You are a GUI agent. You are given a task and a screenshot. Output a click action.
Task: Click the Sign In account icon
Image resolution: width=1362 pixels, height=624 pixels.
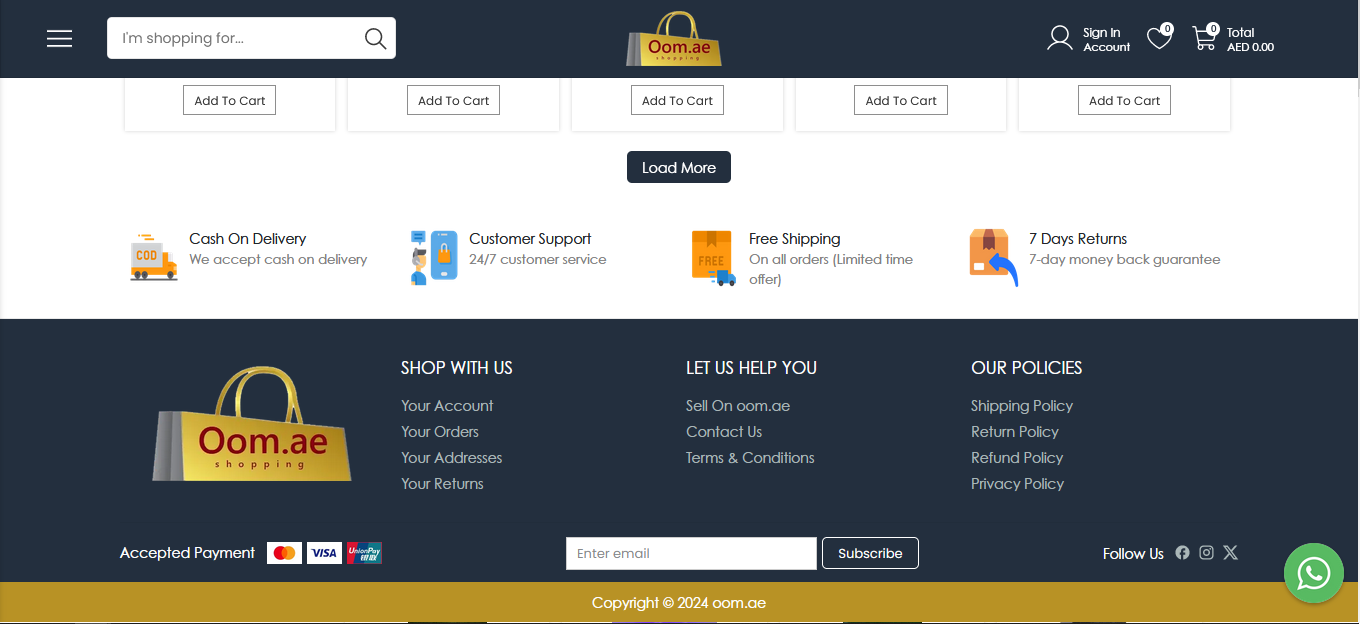[x=1060, y=39]
